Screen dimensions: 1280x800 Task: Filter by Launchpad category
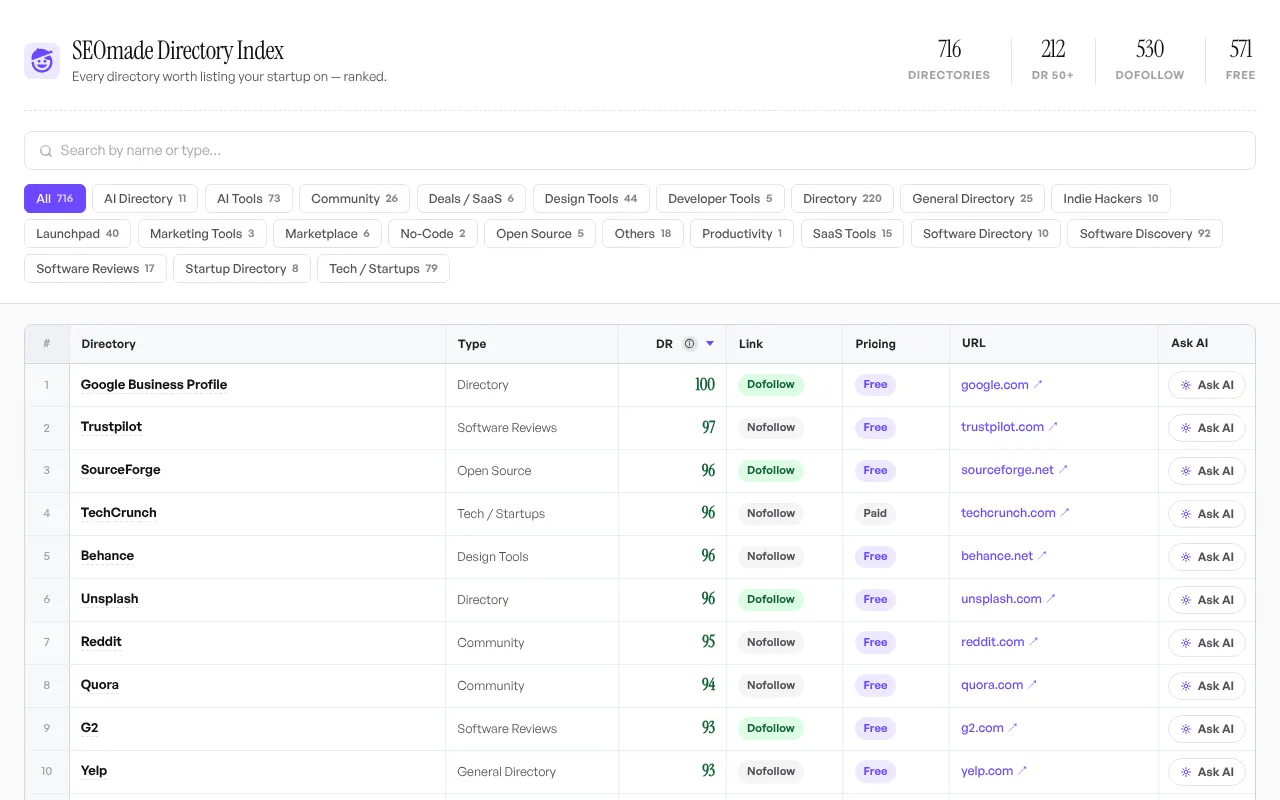tap(77, 234)
